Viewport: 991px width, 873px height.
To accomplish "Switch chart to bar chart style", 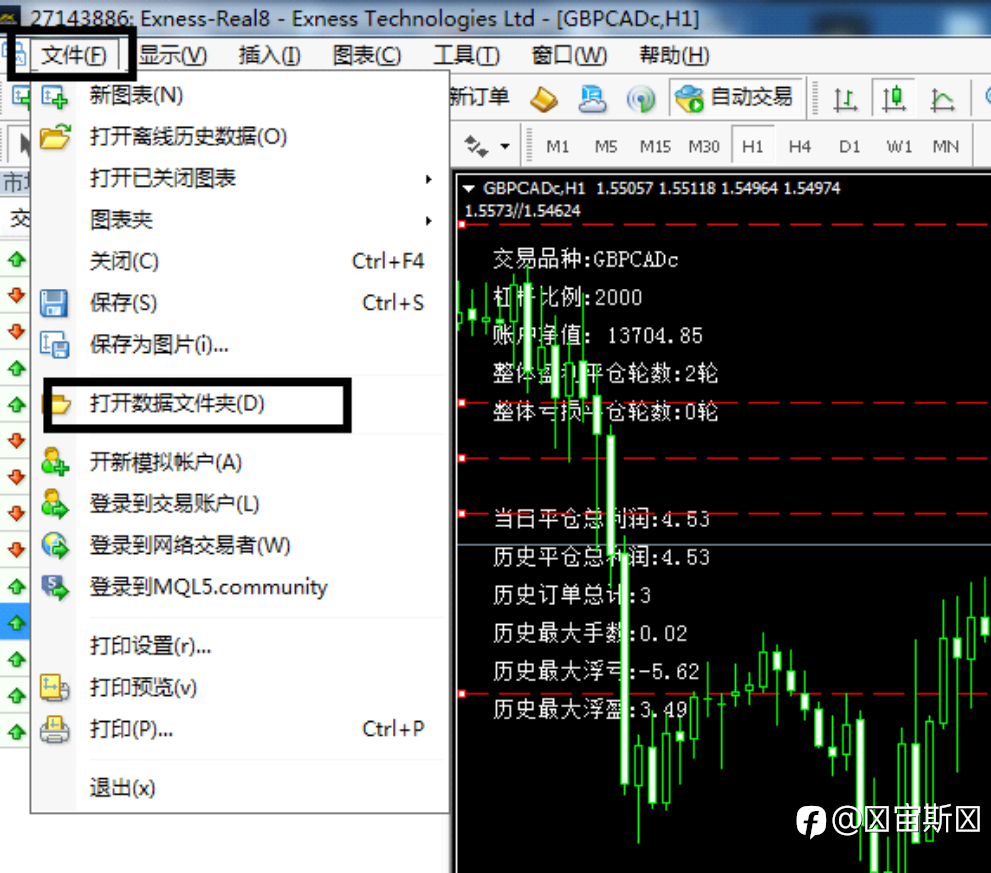I will click(845, 99).
